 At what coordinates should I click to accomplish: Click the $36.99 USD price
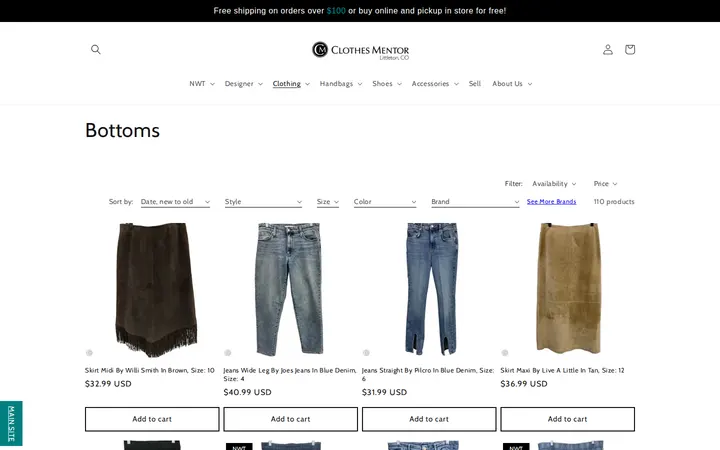tap(524, 384)
